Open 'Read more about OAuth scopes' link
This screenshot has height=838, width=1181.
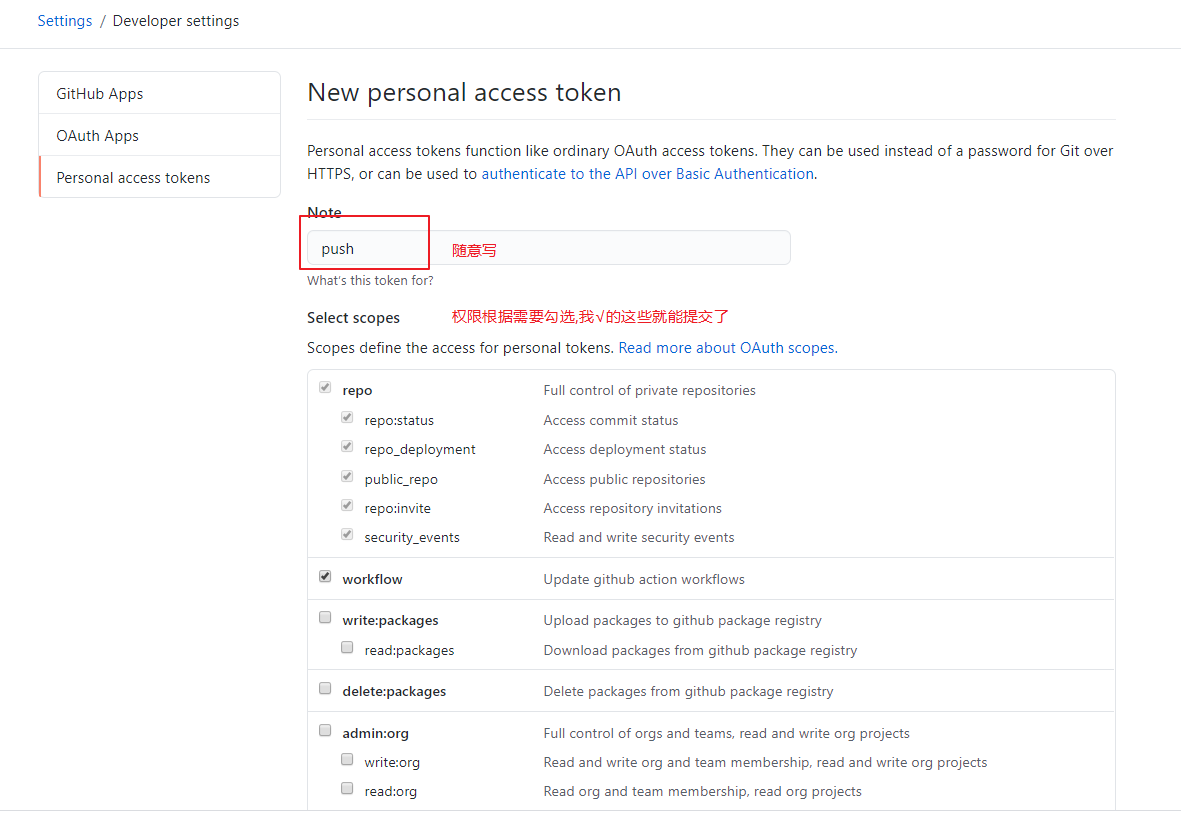[727, 348]
